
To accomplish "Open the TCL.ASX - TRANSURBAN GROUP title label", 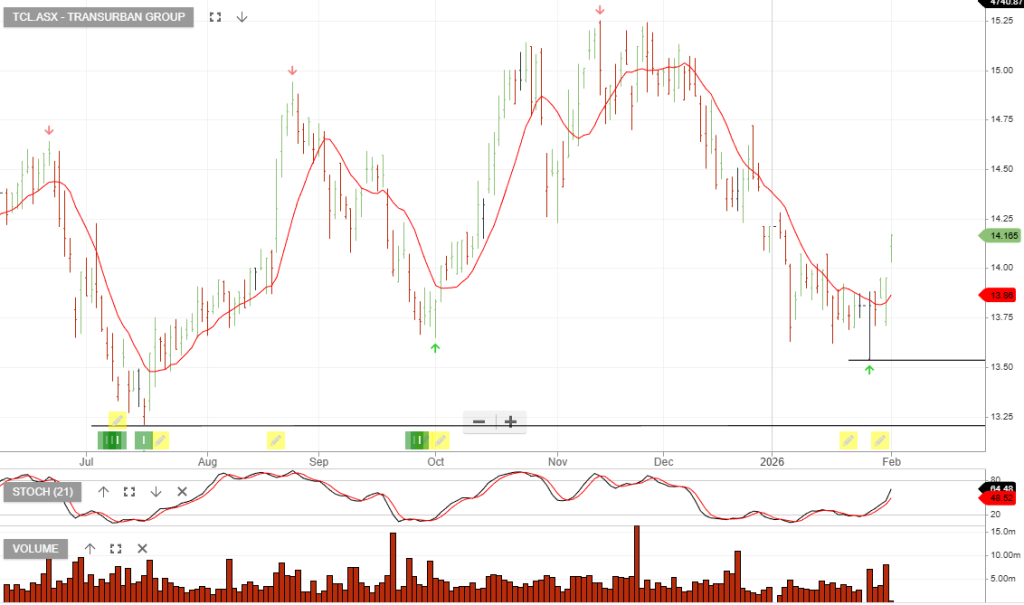I will coord(99,17).
